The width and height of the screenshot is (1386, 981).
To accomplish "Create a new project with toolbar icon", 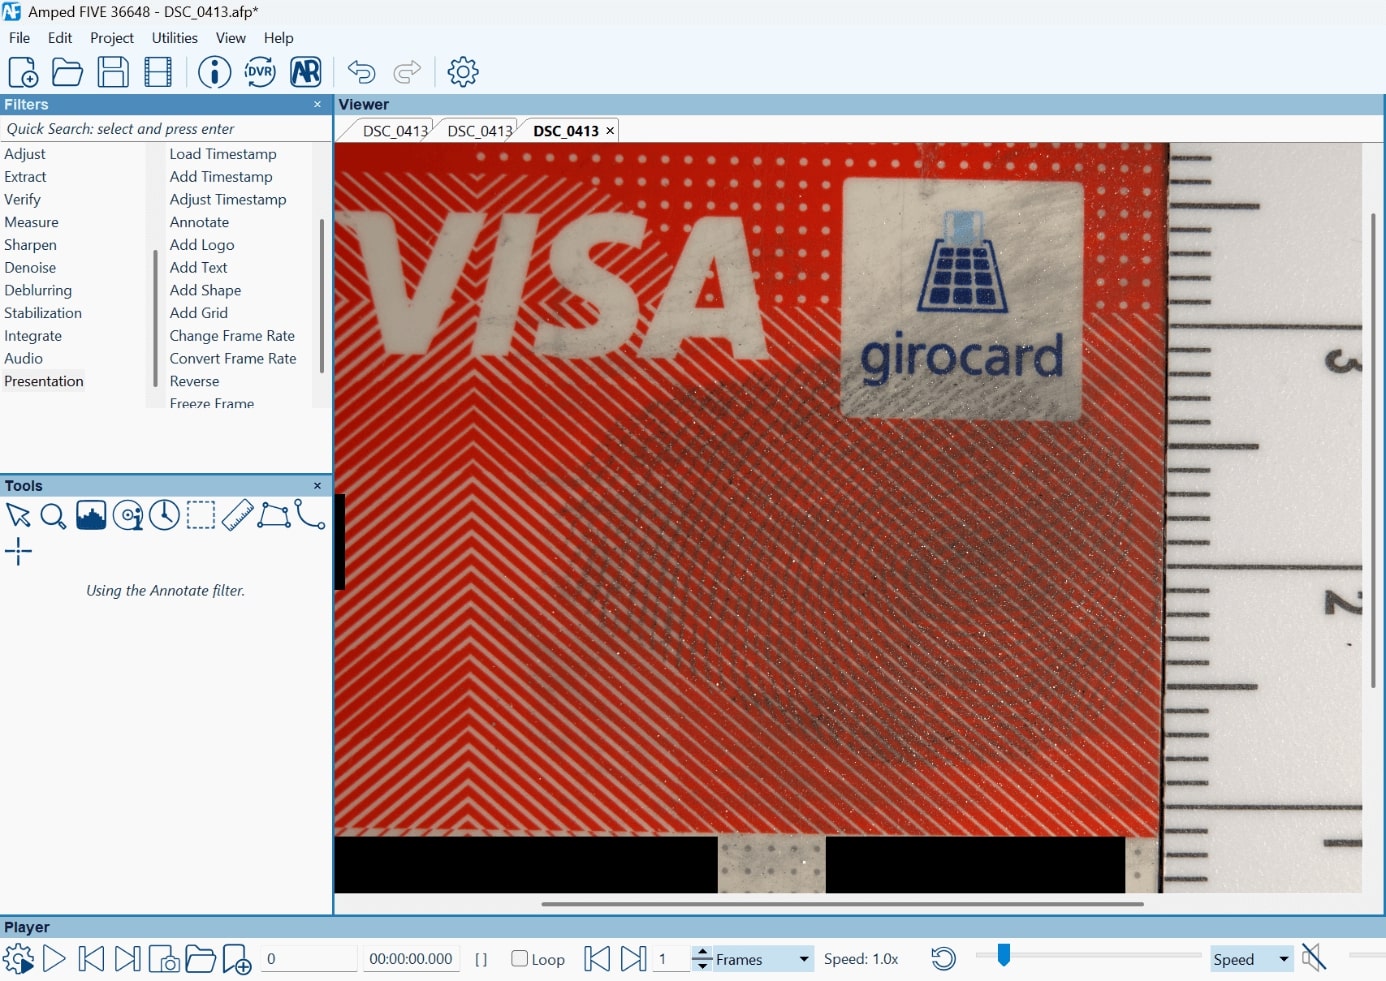I will pyautogui.click(x=23, y=72).
